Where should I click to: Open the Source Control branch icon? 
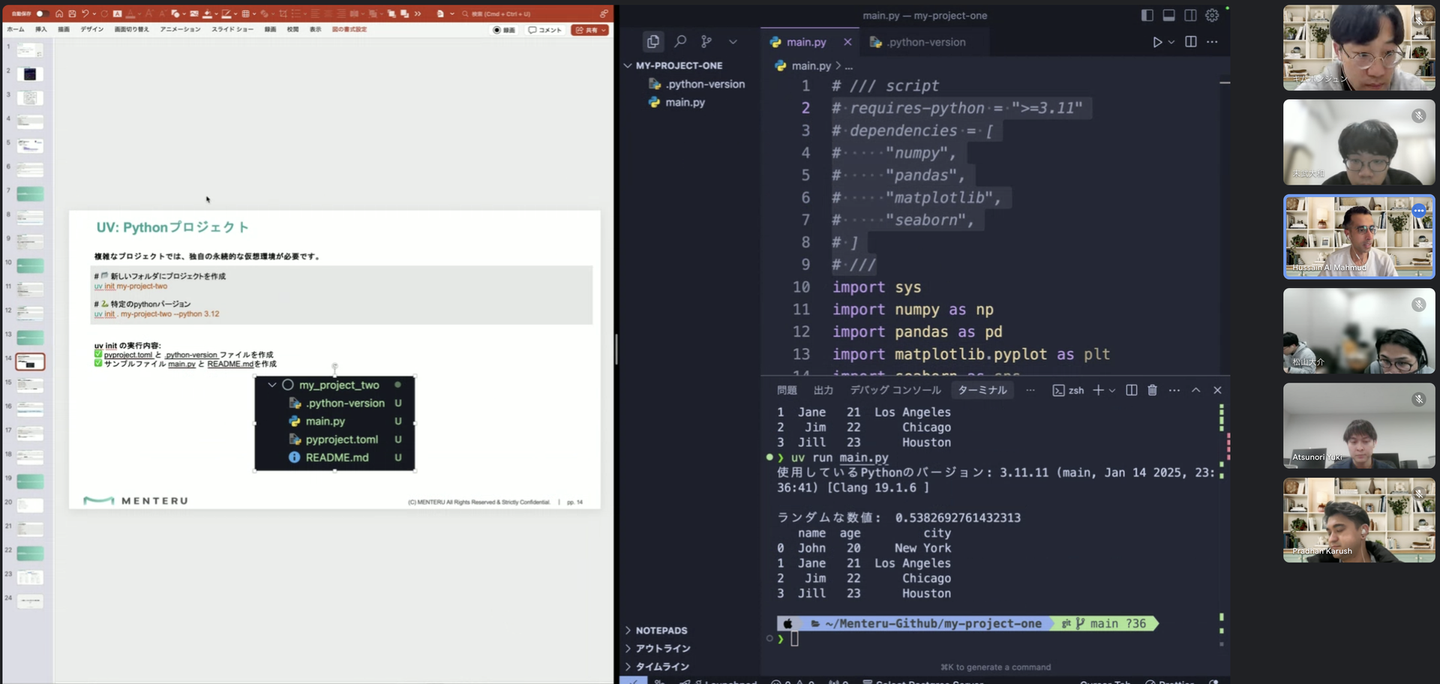[706, 42]
